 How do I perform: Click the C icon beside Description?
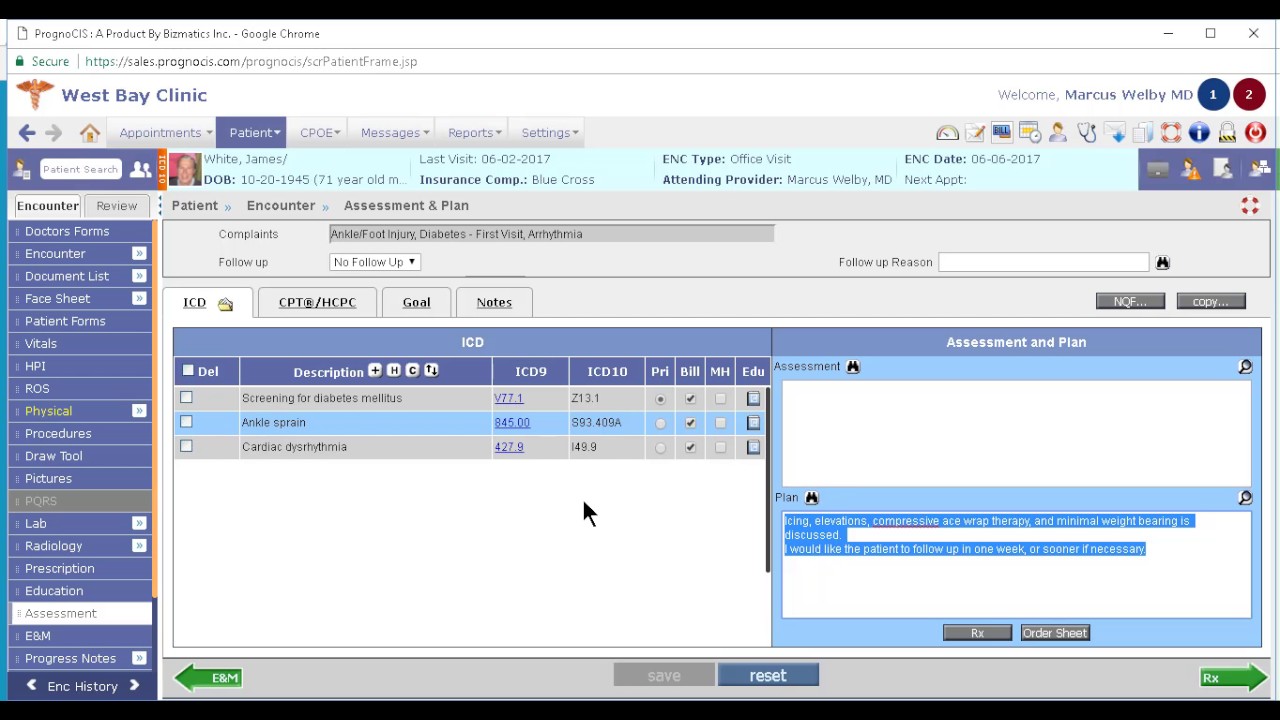tap(412, 371)
